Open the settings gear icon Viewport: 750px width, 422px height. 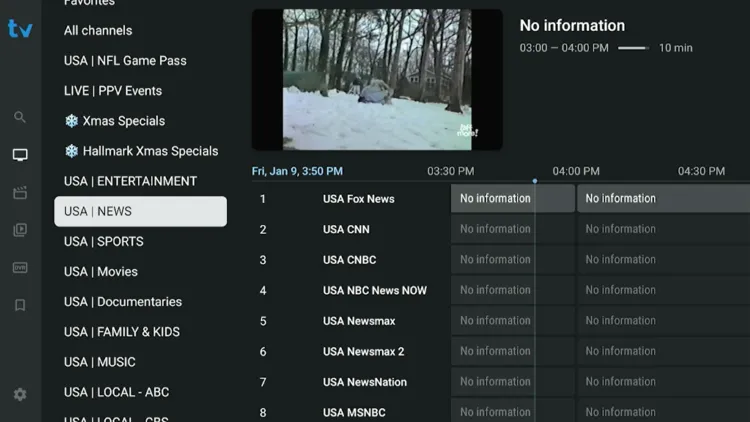coord(20,394)
